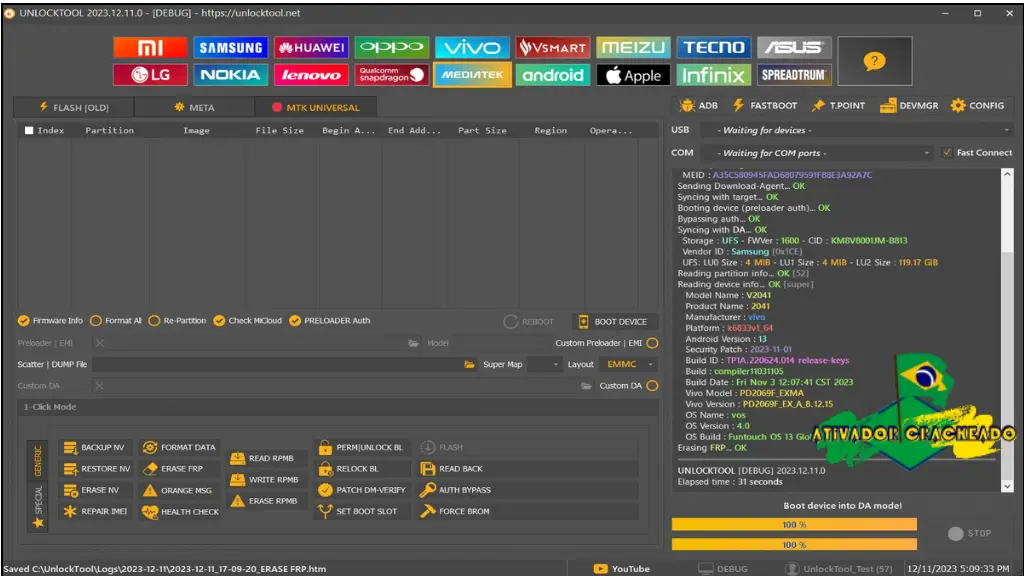Clear the Preloader EMI field X icon
This screenshot has height=576, width=1024.
click(99, 343)
